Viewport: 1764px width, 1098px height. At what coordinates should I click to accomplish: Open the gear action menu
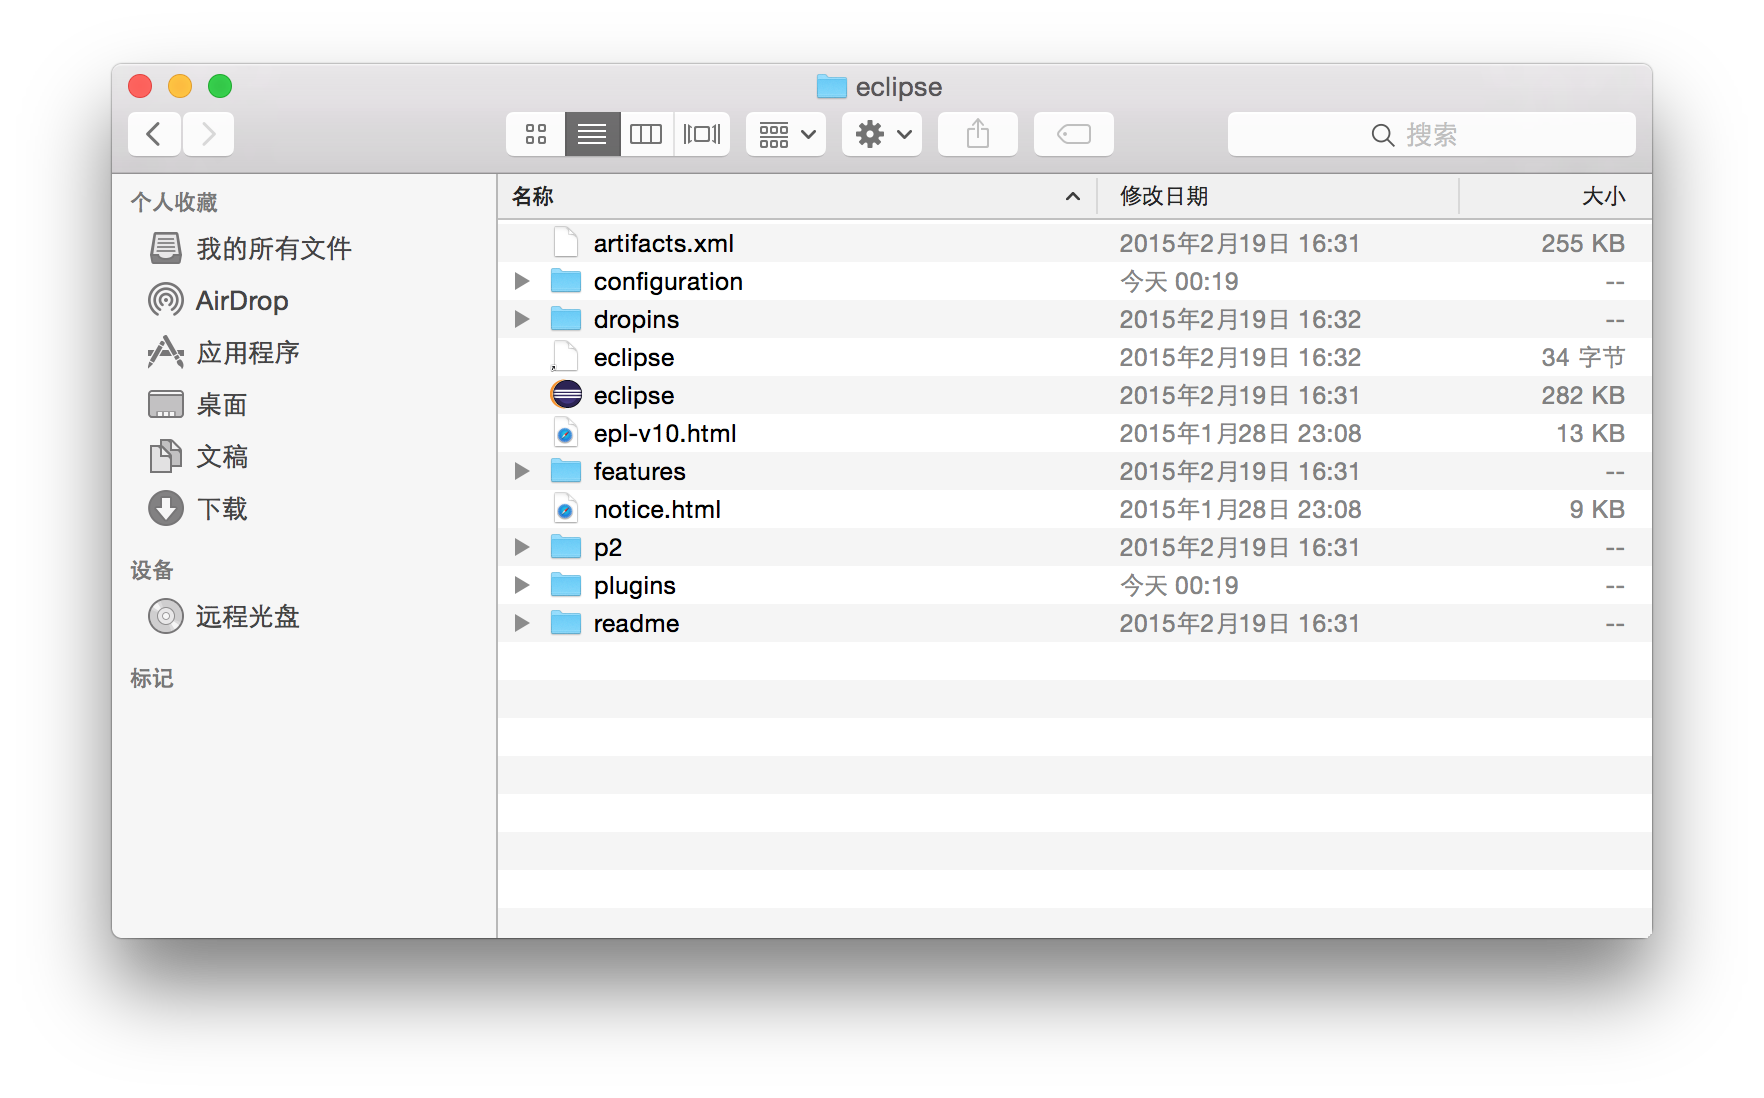click(882, 134)
